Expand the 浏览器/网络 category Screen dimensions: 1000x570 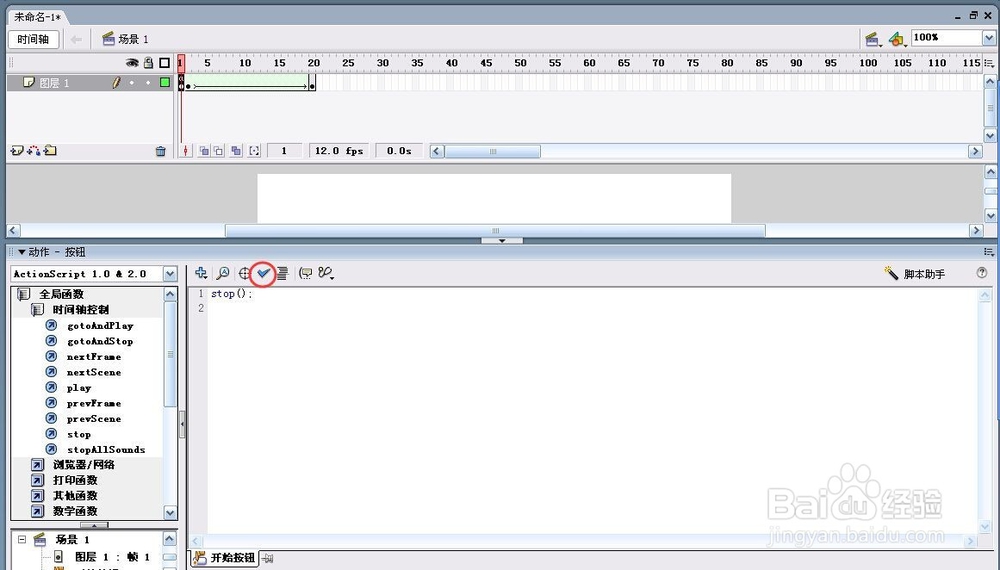[x=38, y=465]
